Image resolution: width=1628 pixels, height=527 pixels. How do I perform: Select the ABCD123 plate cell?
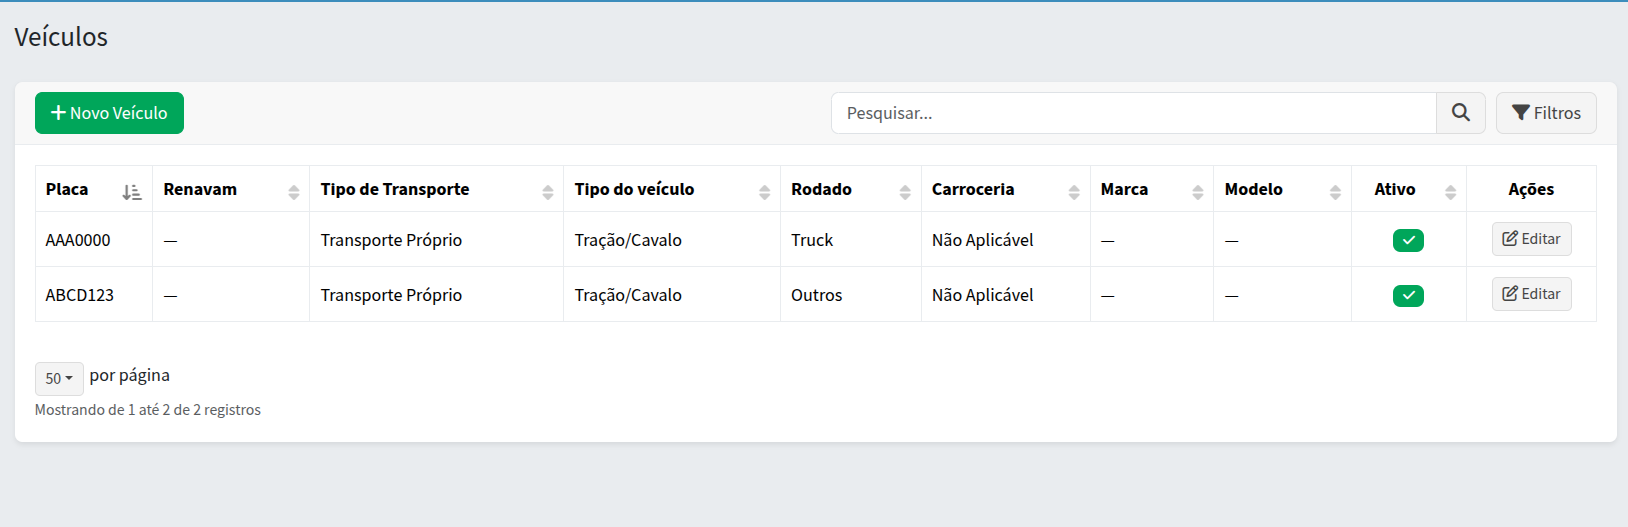80,295
